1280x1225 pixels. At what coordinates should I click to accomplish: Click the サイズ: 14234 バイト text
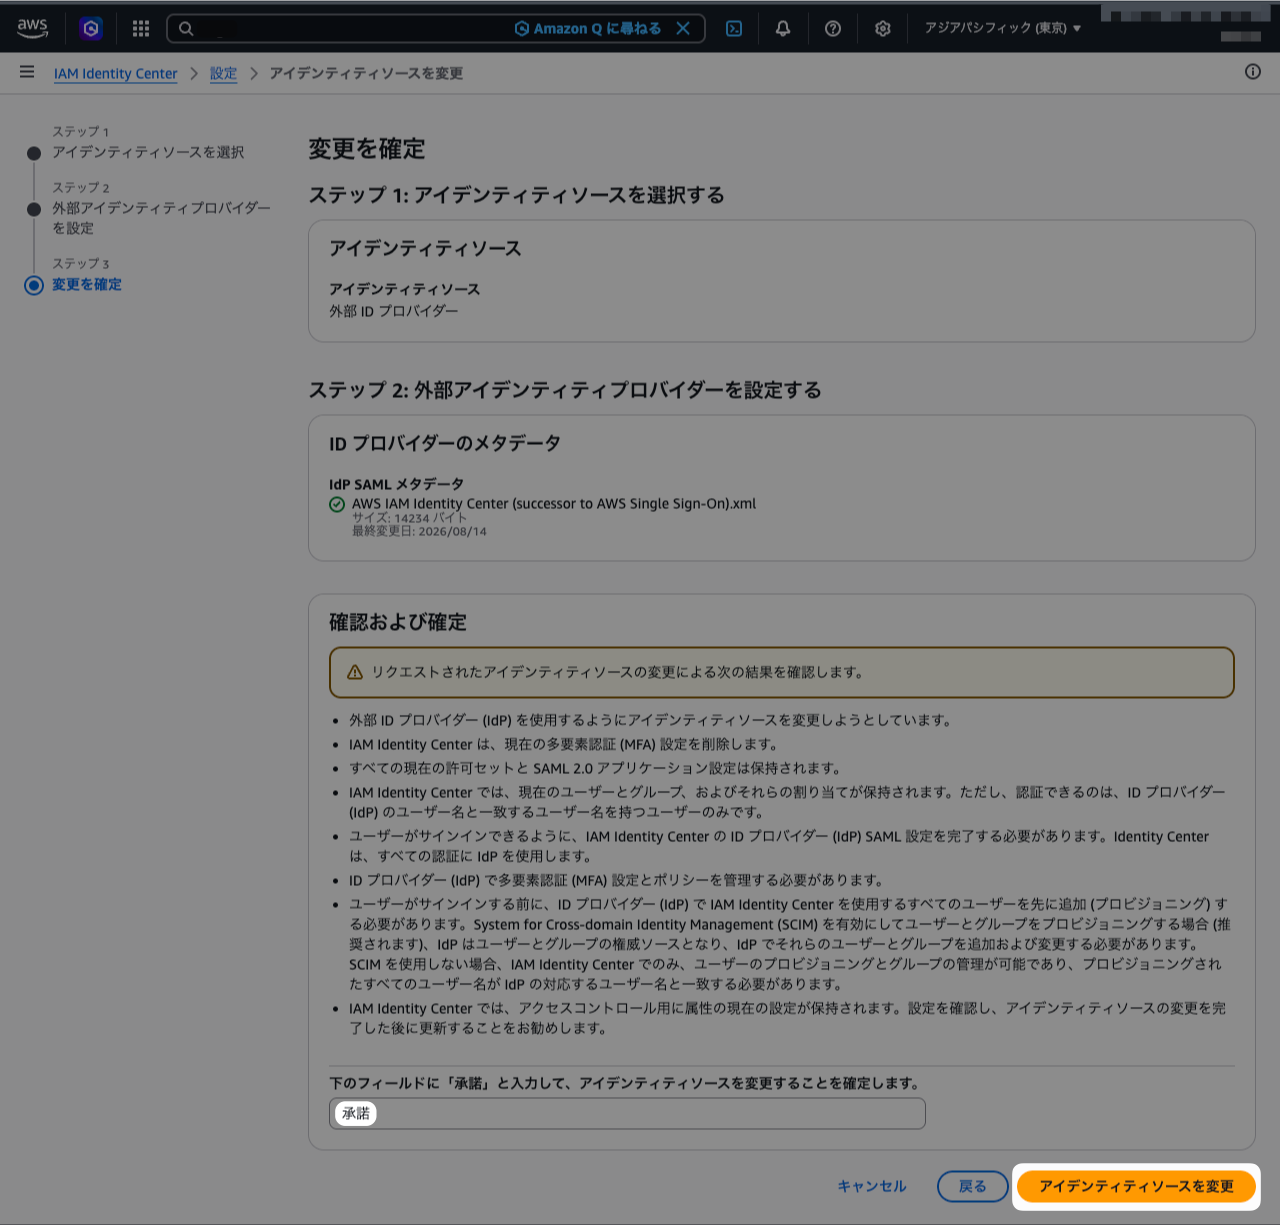[x=410, y=518]
